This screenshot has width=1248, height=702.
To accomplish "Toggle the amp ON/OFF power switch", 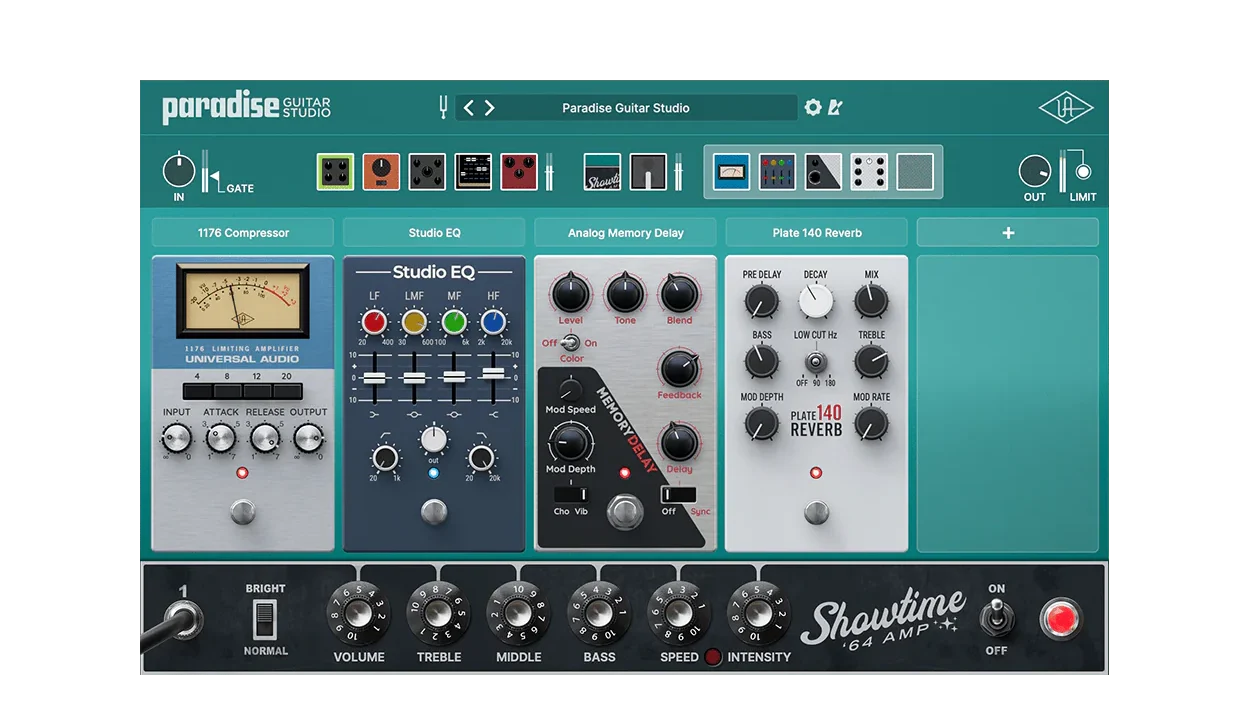I will (996, 618).
